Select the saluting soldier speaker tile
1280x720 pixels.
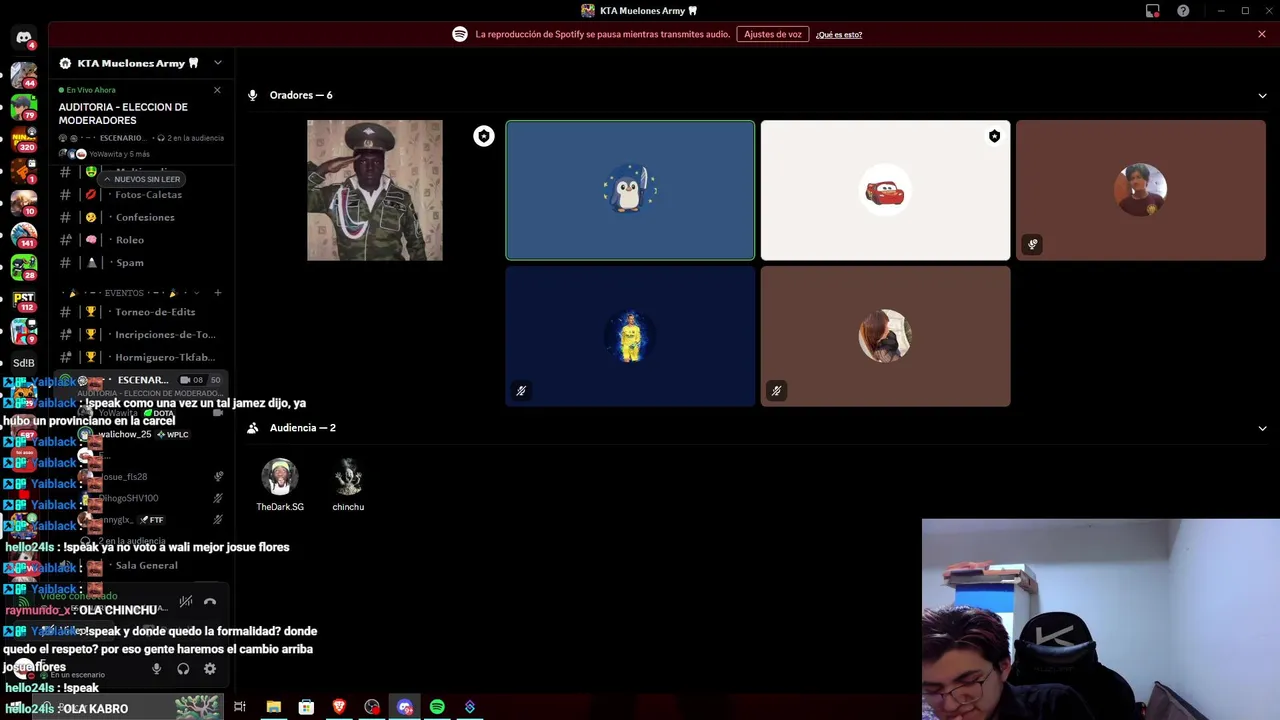click(x=375, y=190)
